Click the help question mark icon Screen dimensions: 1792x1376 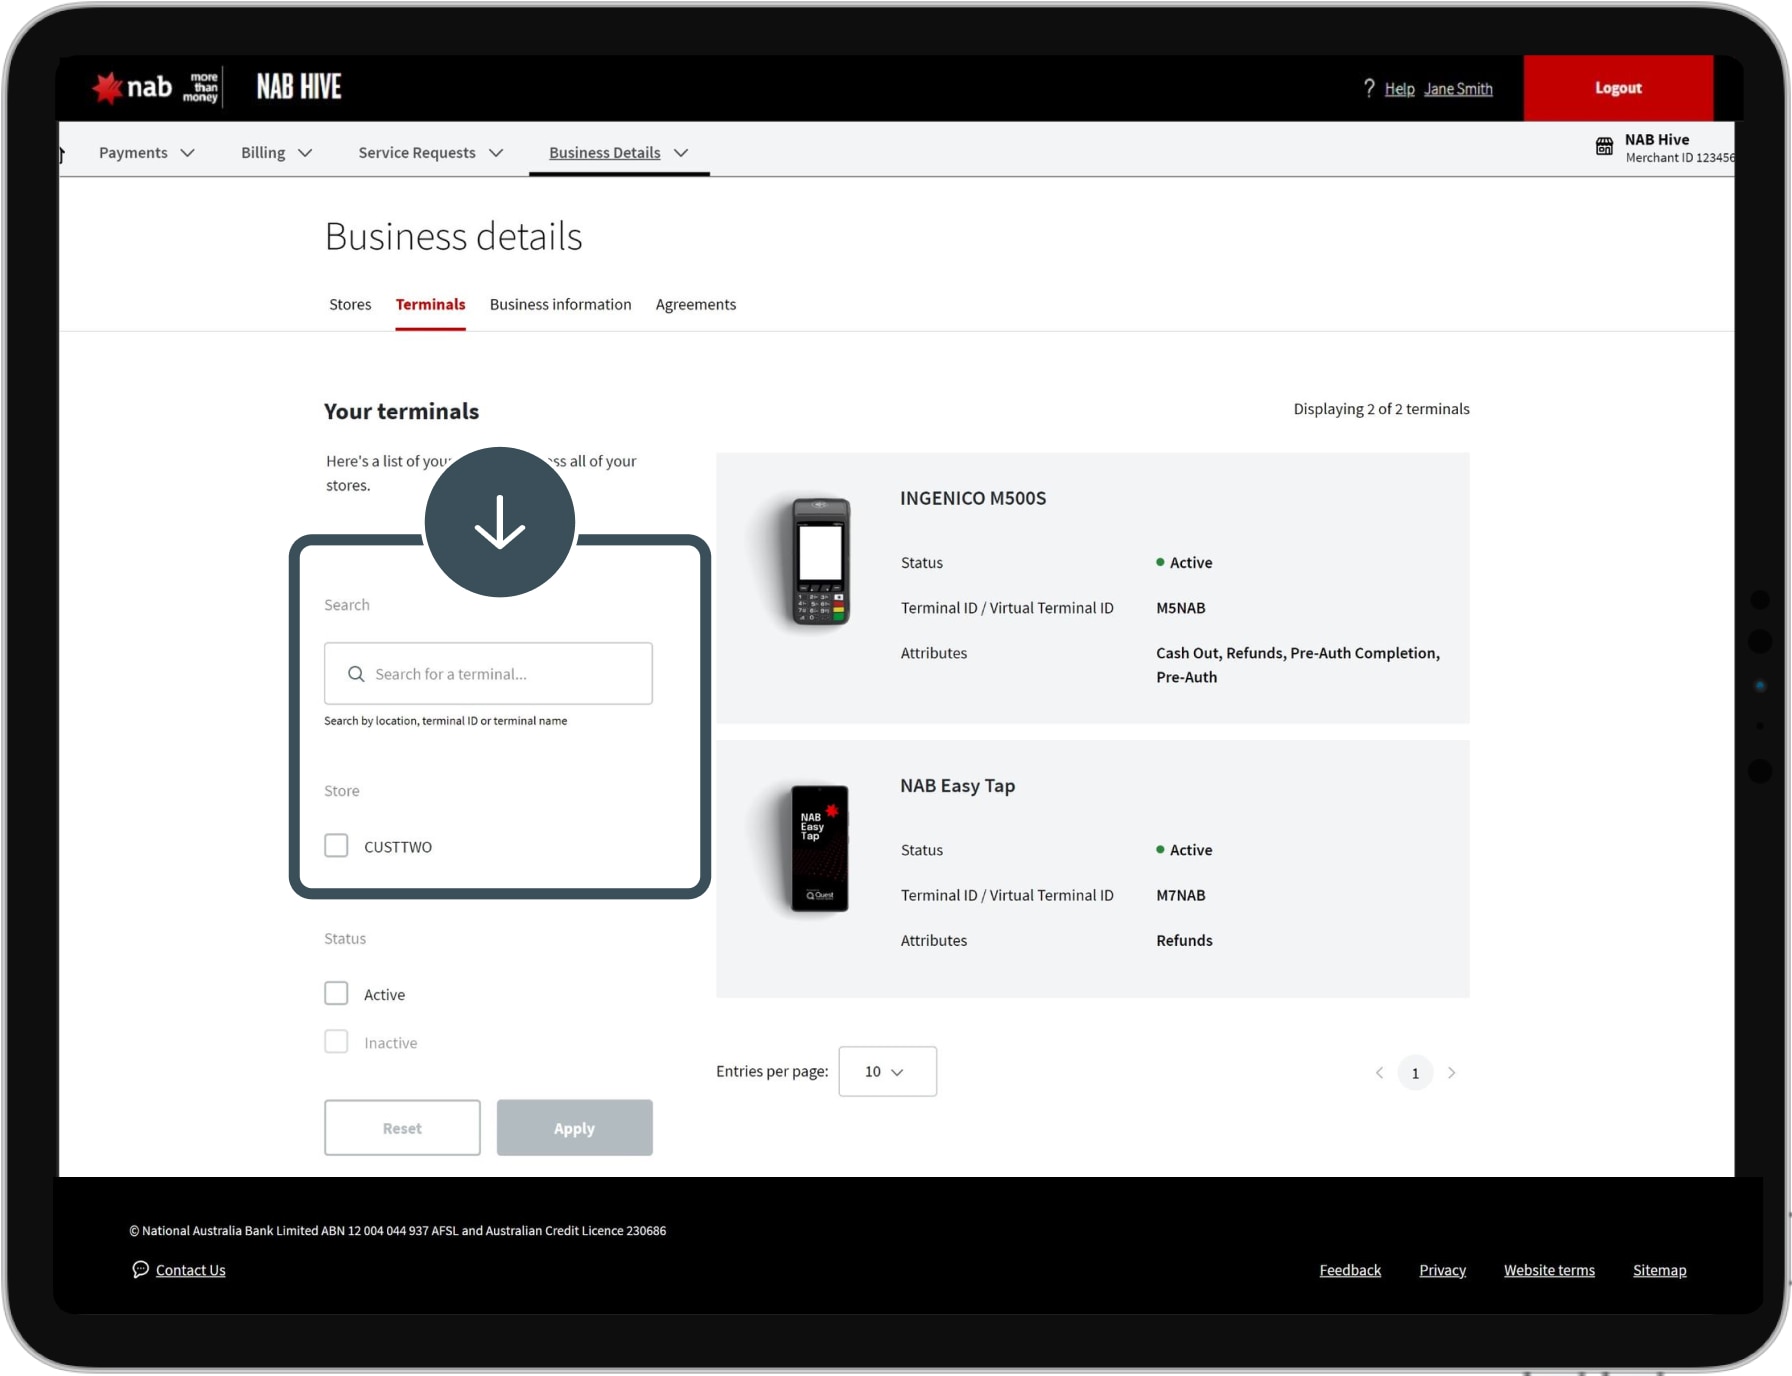[1369, 88]
